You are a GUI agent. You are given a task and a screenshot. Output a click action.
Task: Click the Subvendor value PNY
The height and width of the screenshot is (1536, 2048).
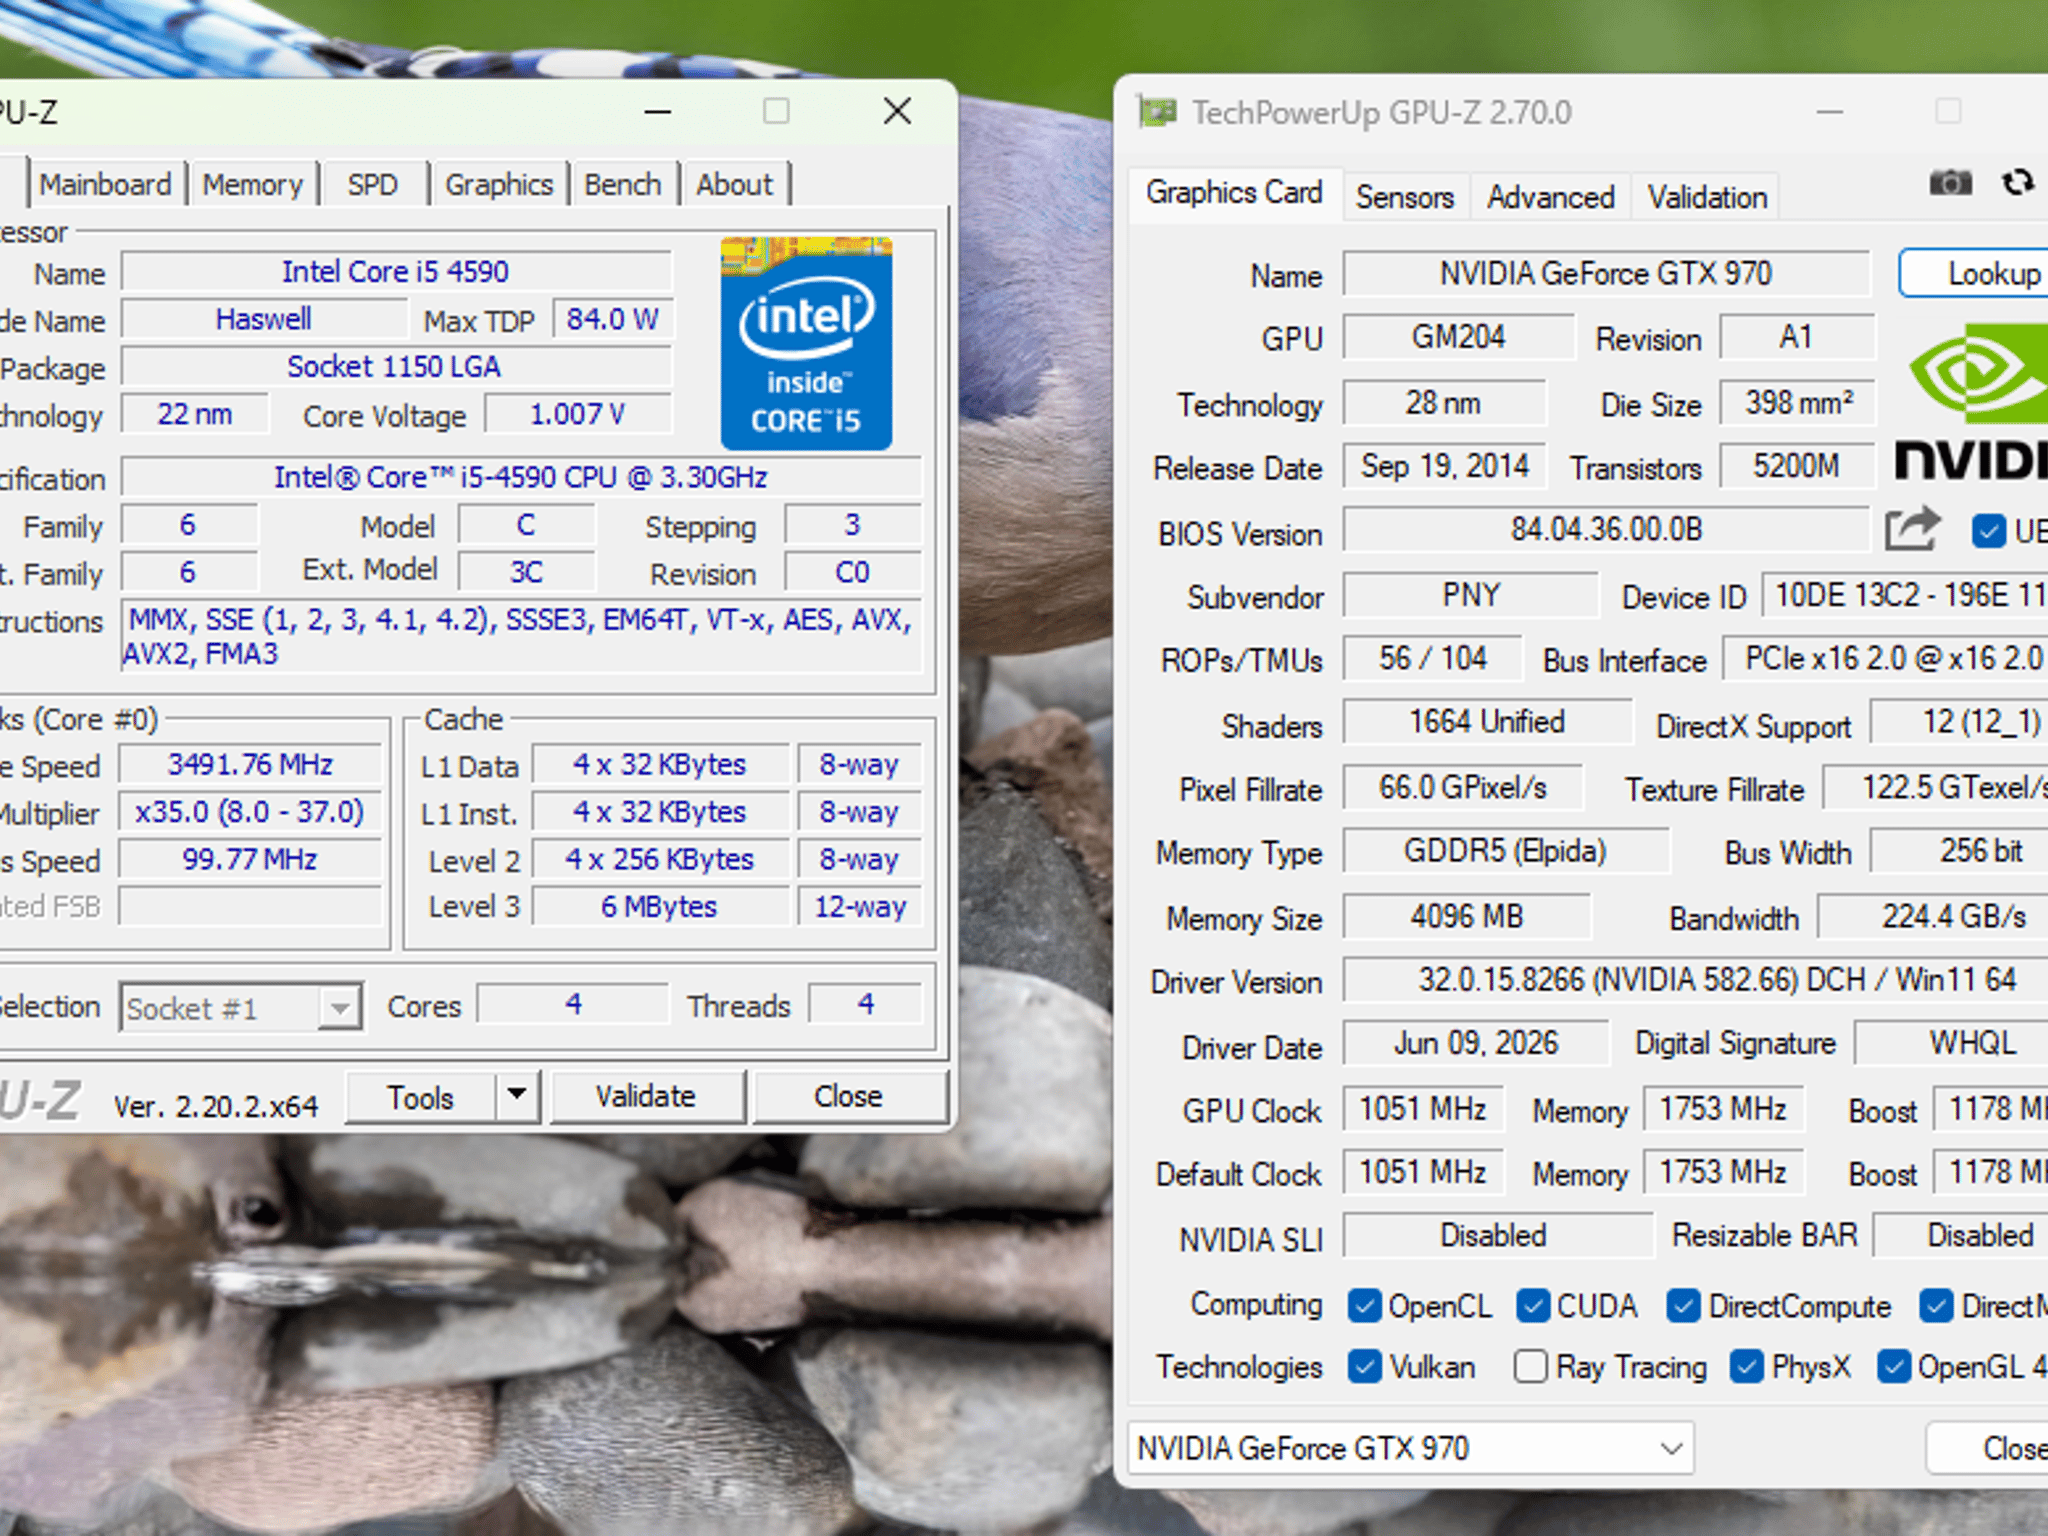tap(1471, 595)
